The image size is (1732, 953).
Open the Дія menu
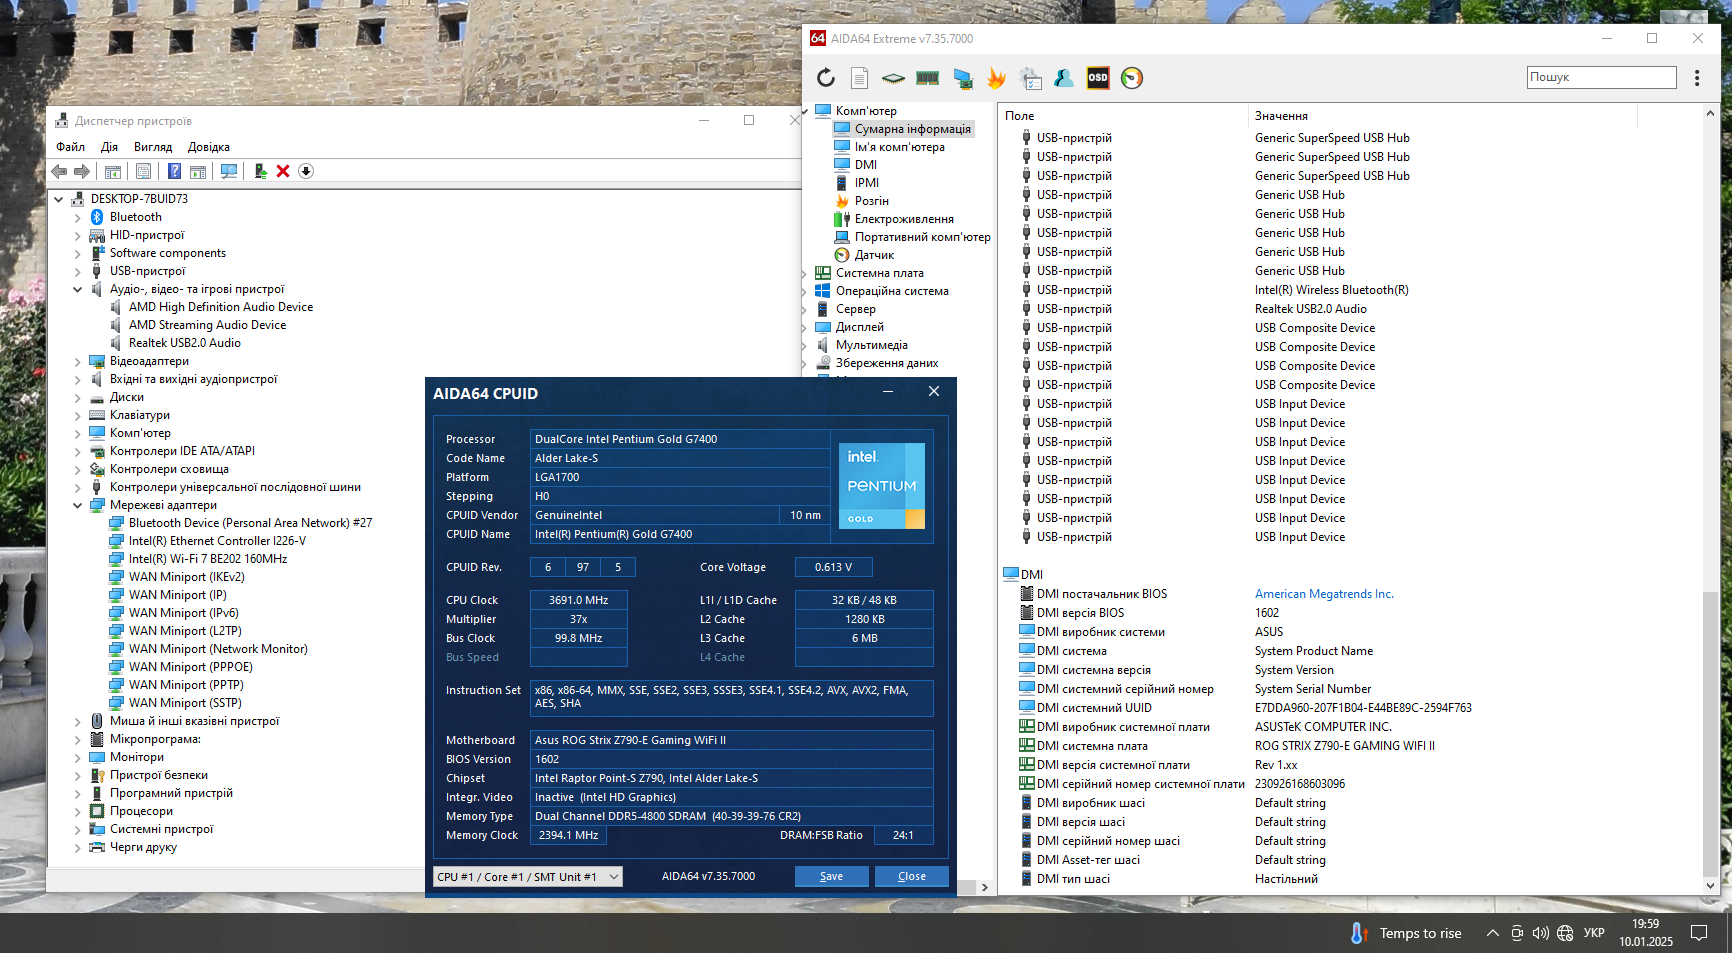pyautogui.click(x=109, y=147)
